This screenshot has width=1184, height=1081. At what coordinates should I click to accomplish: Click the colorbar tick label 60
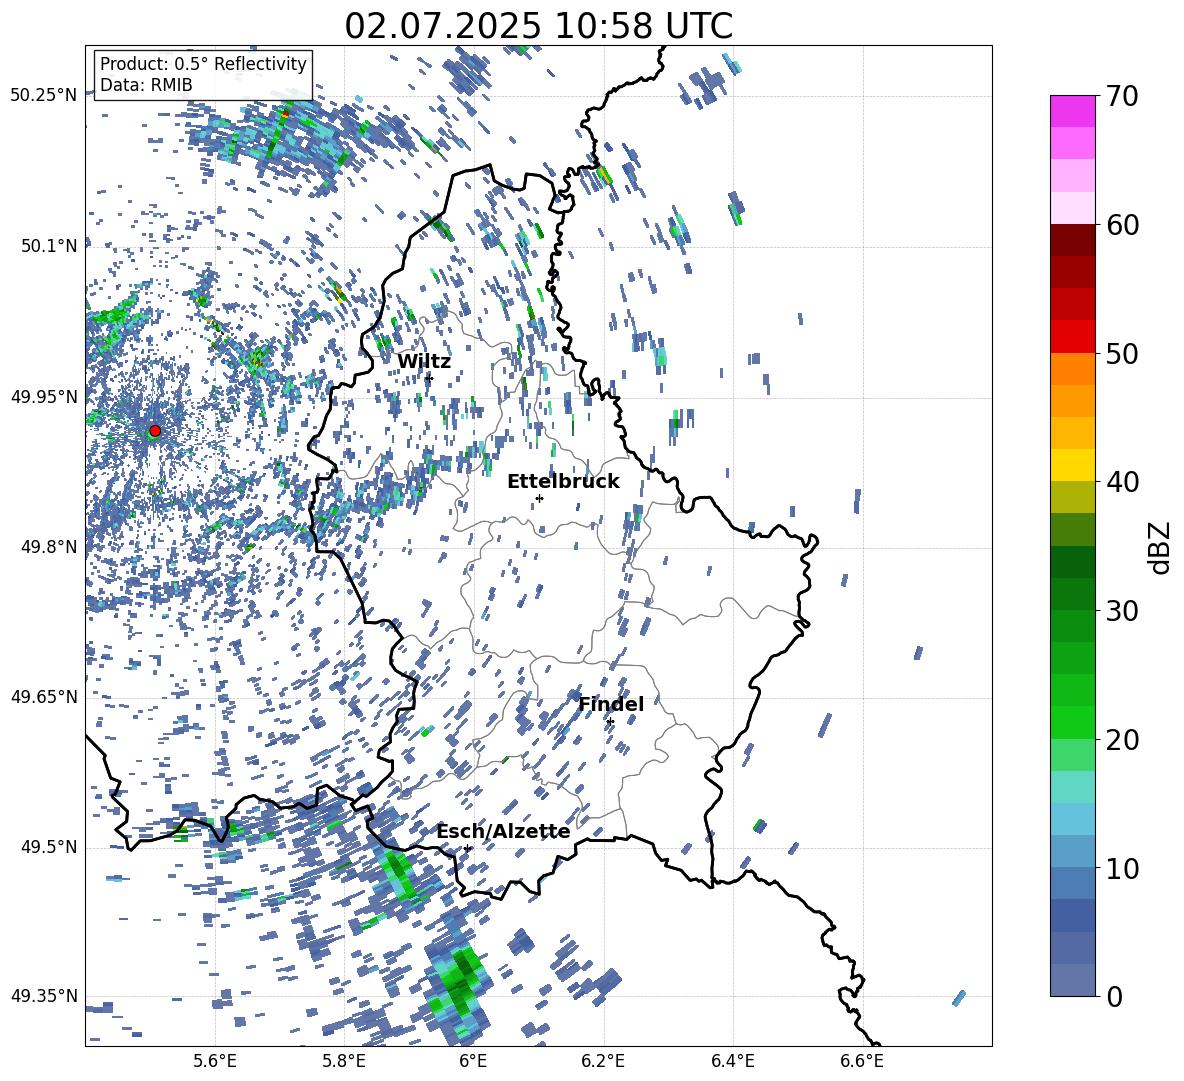[1121, 225]
